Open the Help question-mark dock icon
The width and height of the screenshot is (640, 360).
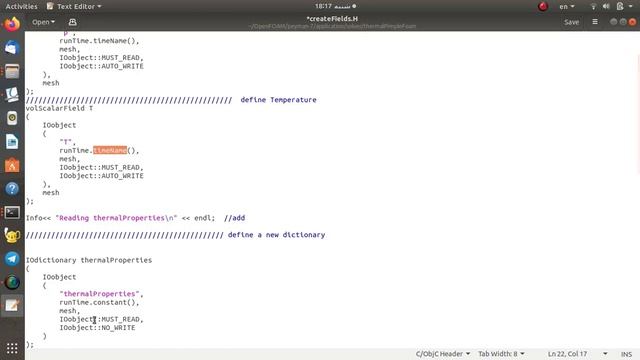pyautogui.click(x=12, y=189)
